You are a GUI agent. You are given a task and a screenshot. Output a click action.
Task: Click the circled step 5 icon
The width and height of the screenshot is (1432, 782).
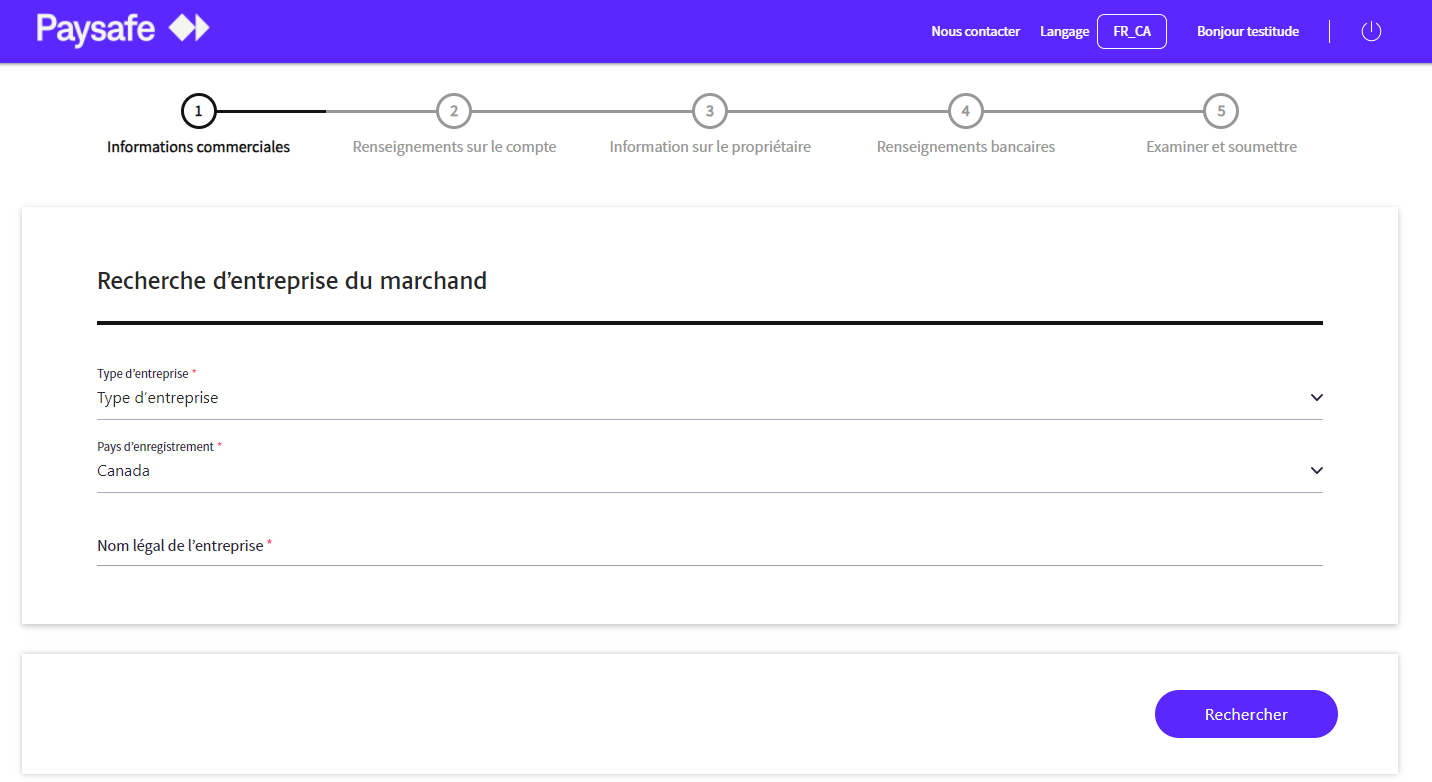pyautogui.click(x=1221, y=111)
